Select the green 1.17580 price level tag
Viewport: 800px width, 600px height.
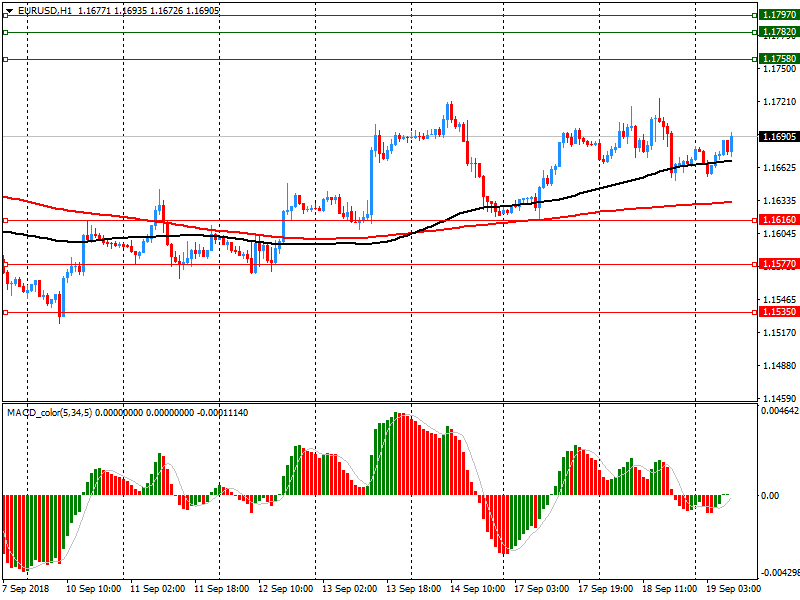(778, 59)
